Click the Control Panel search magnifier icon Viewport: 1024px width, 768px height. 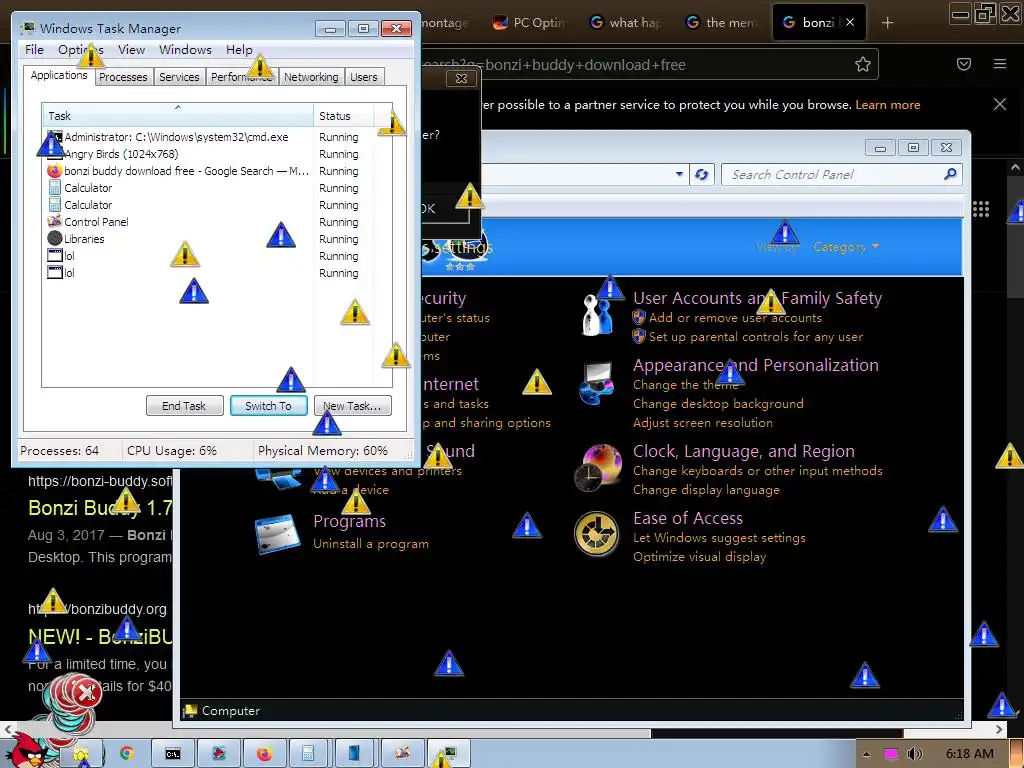(x=950, y=174)
